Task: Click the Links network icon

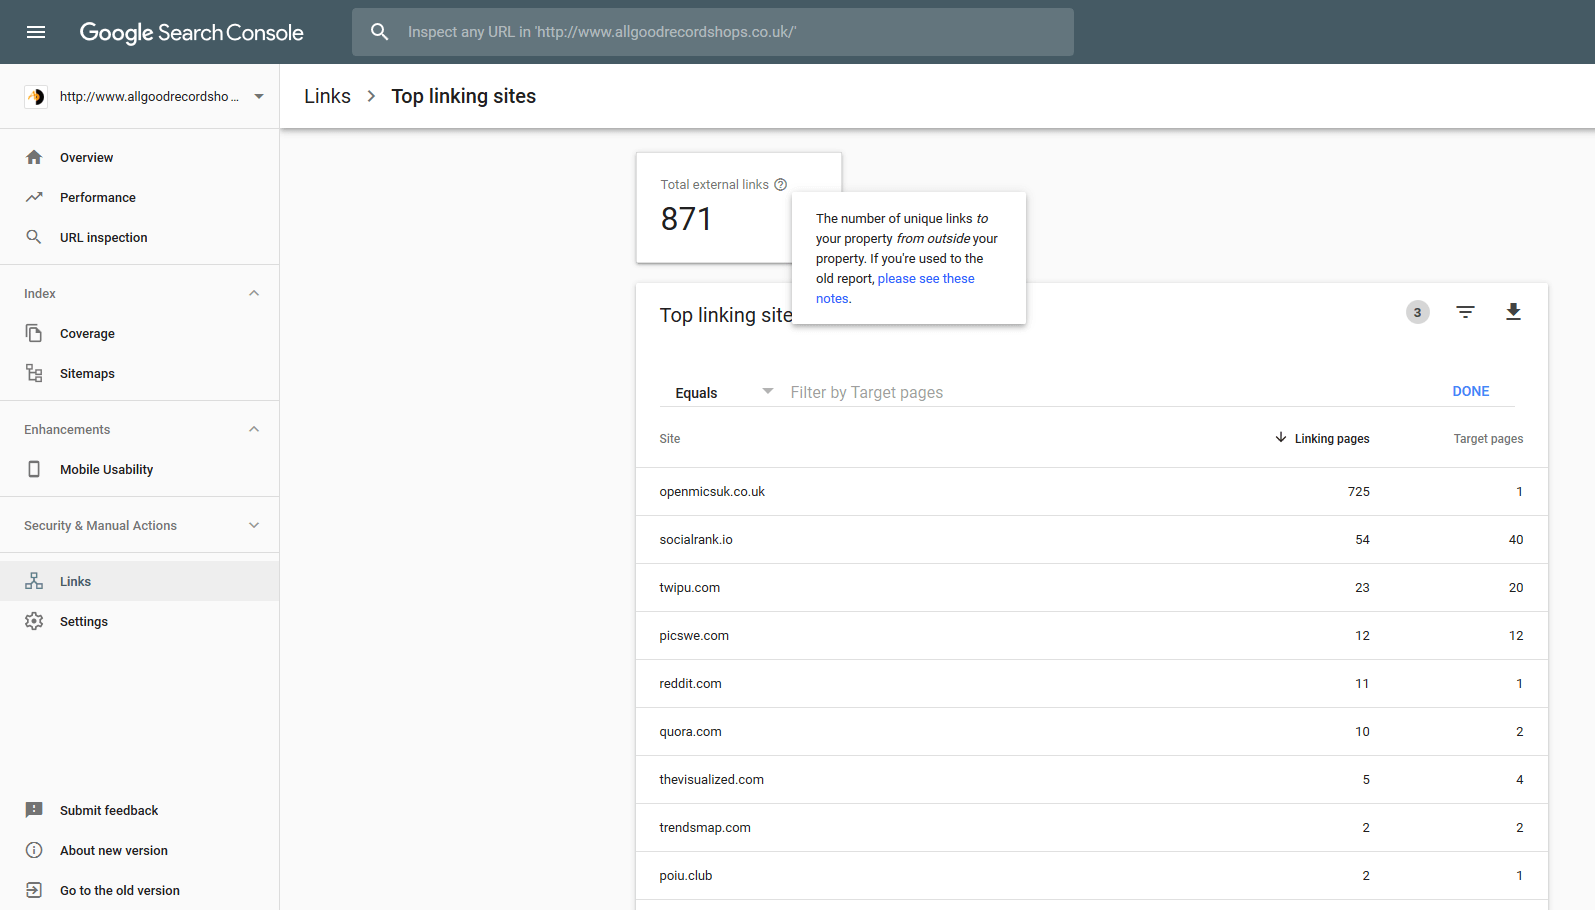Action: point(34,581)
